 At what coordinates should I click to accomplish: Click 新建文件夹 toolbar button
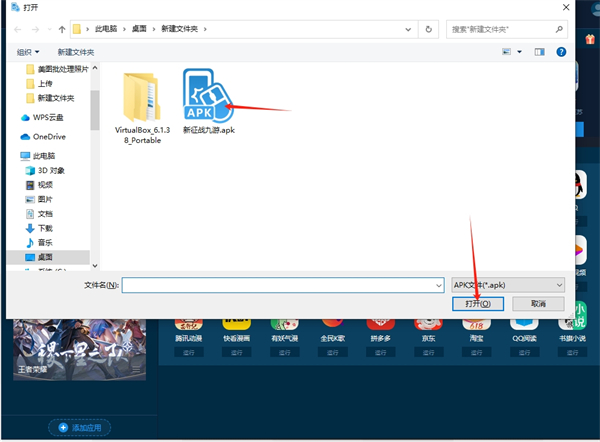(x=76, y=52)
